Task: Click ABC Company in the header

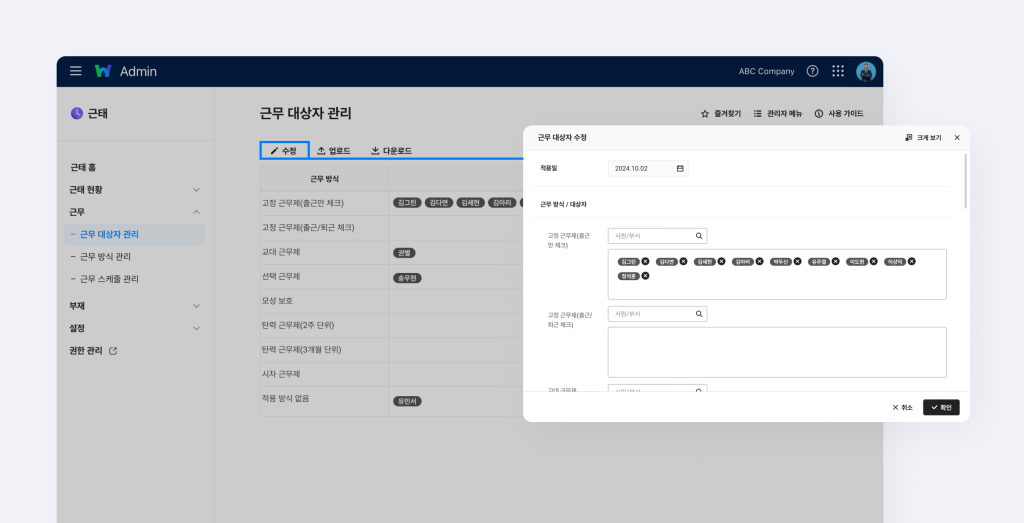Action: point(767,71)
